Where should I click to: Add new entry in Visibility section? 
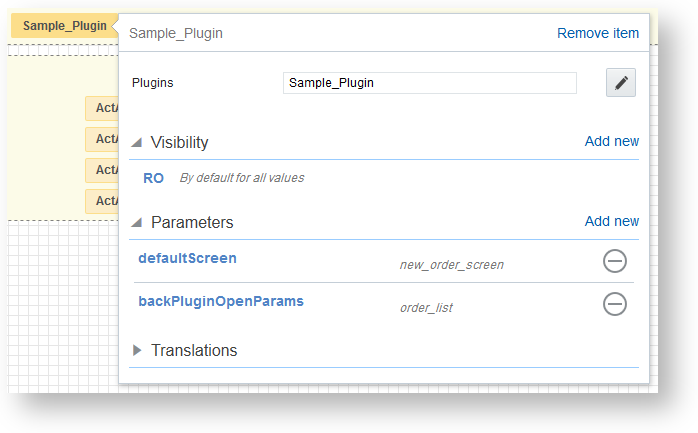click(x=611, y=141)
